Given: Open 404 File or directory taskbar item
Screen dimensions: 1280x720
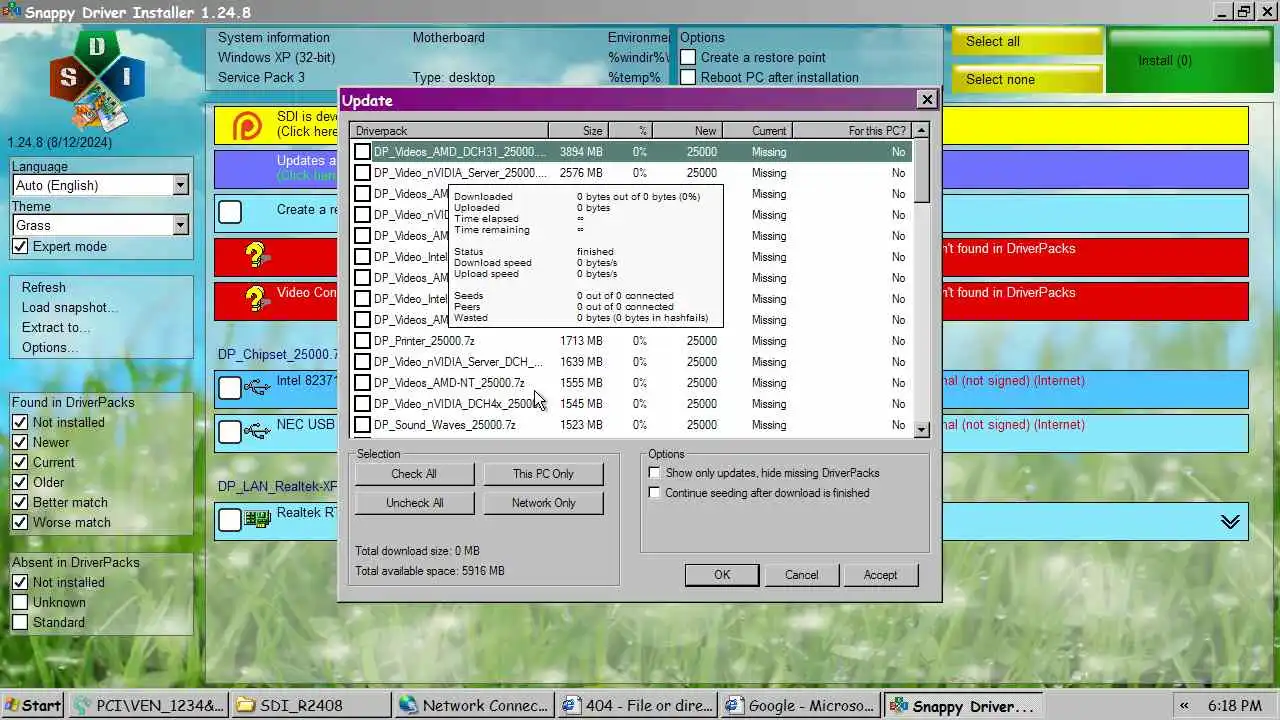Looking at the screenshot, I should (637, 705).
